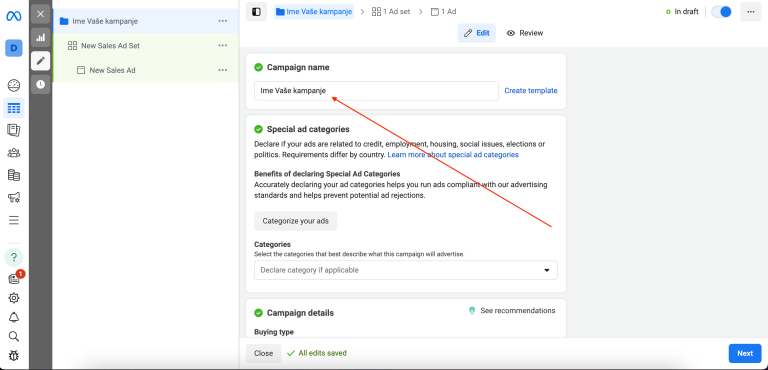The height and width of the screenshot is (370, 768).
Task: Open the Settings gear icon
Action: click(x=14, y=297)
